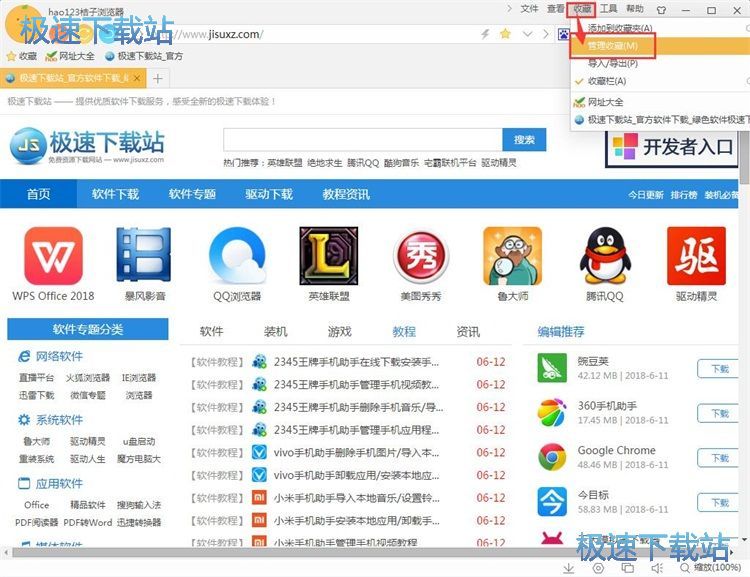750x577 pixels.
Task: Select 添加到收藏夹(A) menu entry
Action: click(x=660, y=28)
